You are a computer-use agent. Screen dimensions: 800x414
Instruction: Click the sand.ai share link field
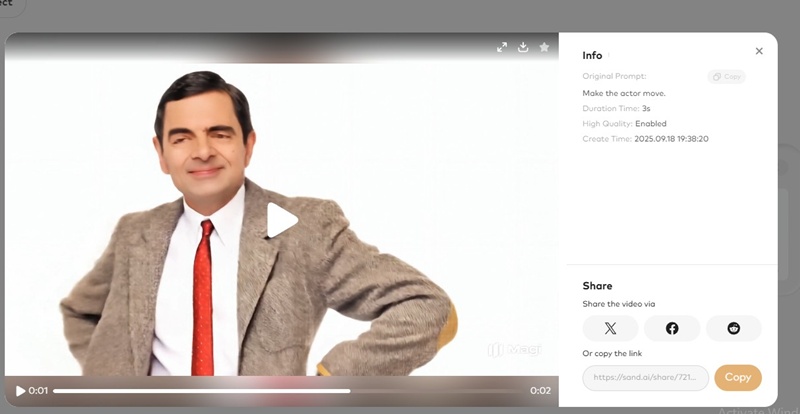[x=646, y=378]
